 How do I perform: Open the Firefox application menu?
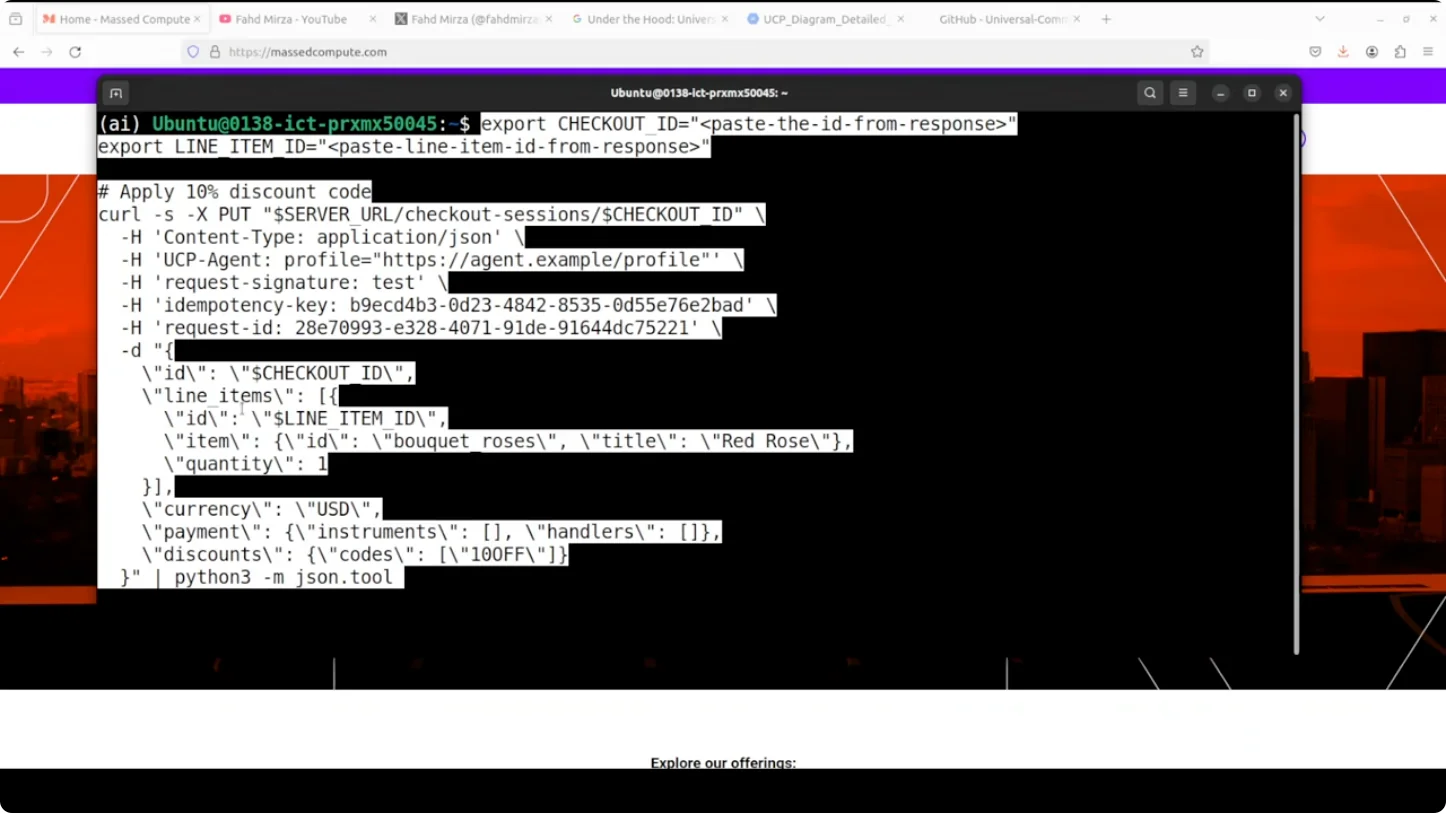1428,52
